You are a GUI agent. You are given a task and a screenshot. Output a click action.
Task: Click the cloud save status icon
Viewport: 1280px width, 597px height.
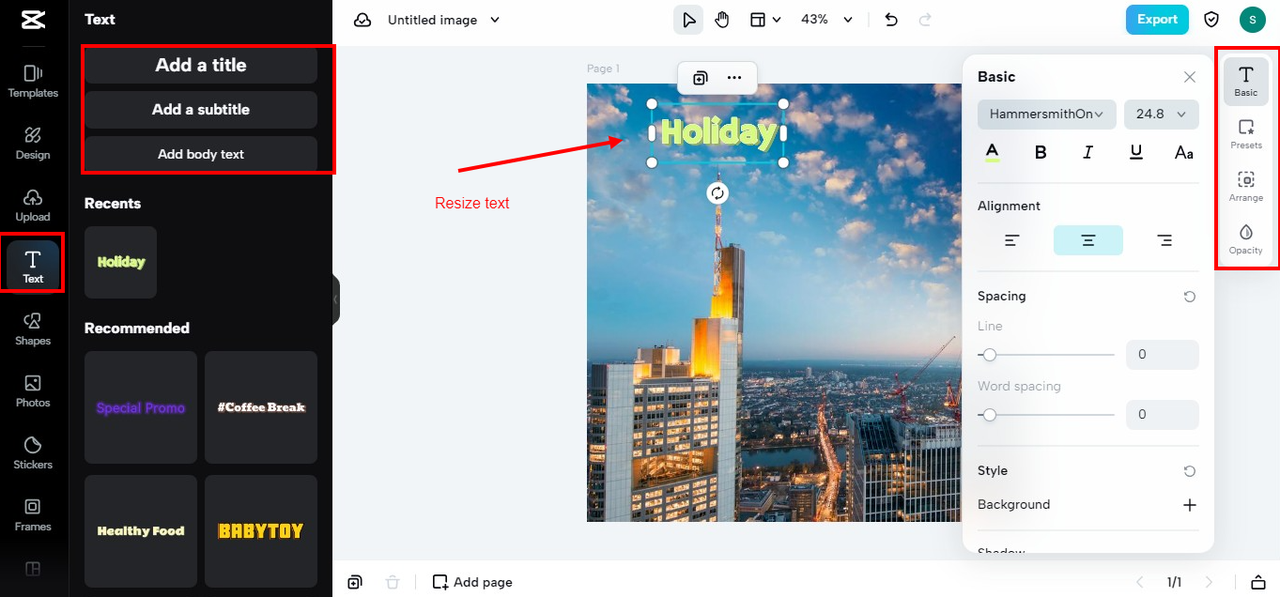click(363, 20)
